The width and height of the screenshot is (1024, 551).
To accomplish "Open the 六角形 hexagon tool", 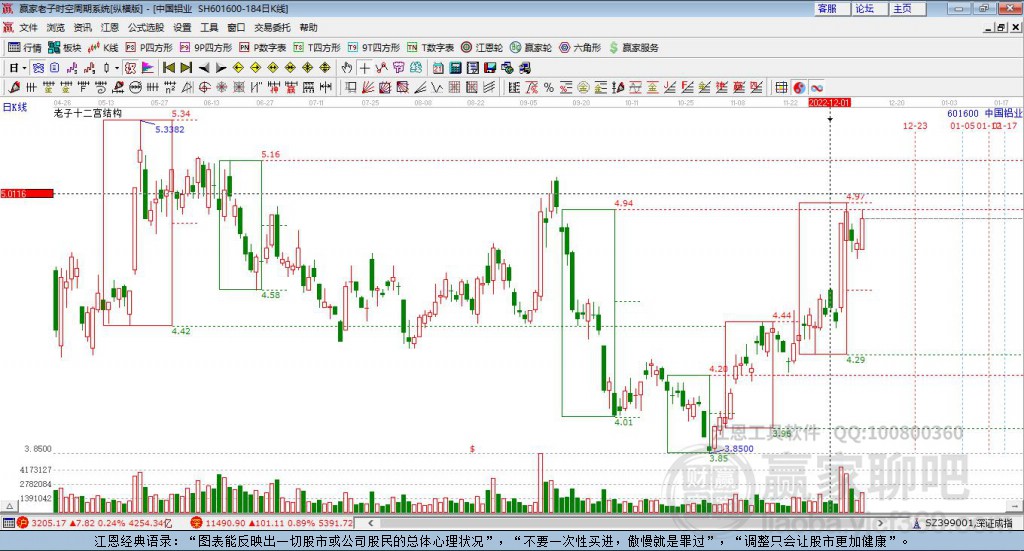I will [580, 48].
